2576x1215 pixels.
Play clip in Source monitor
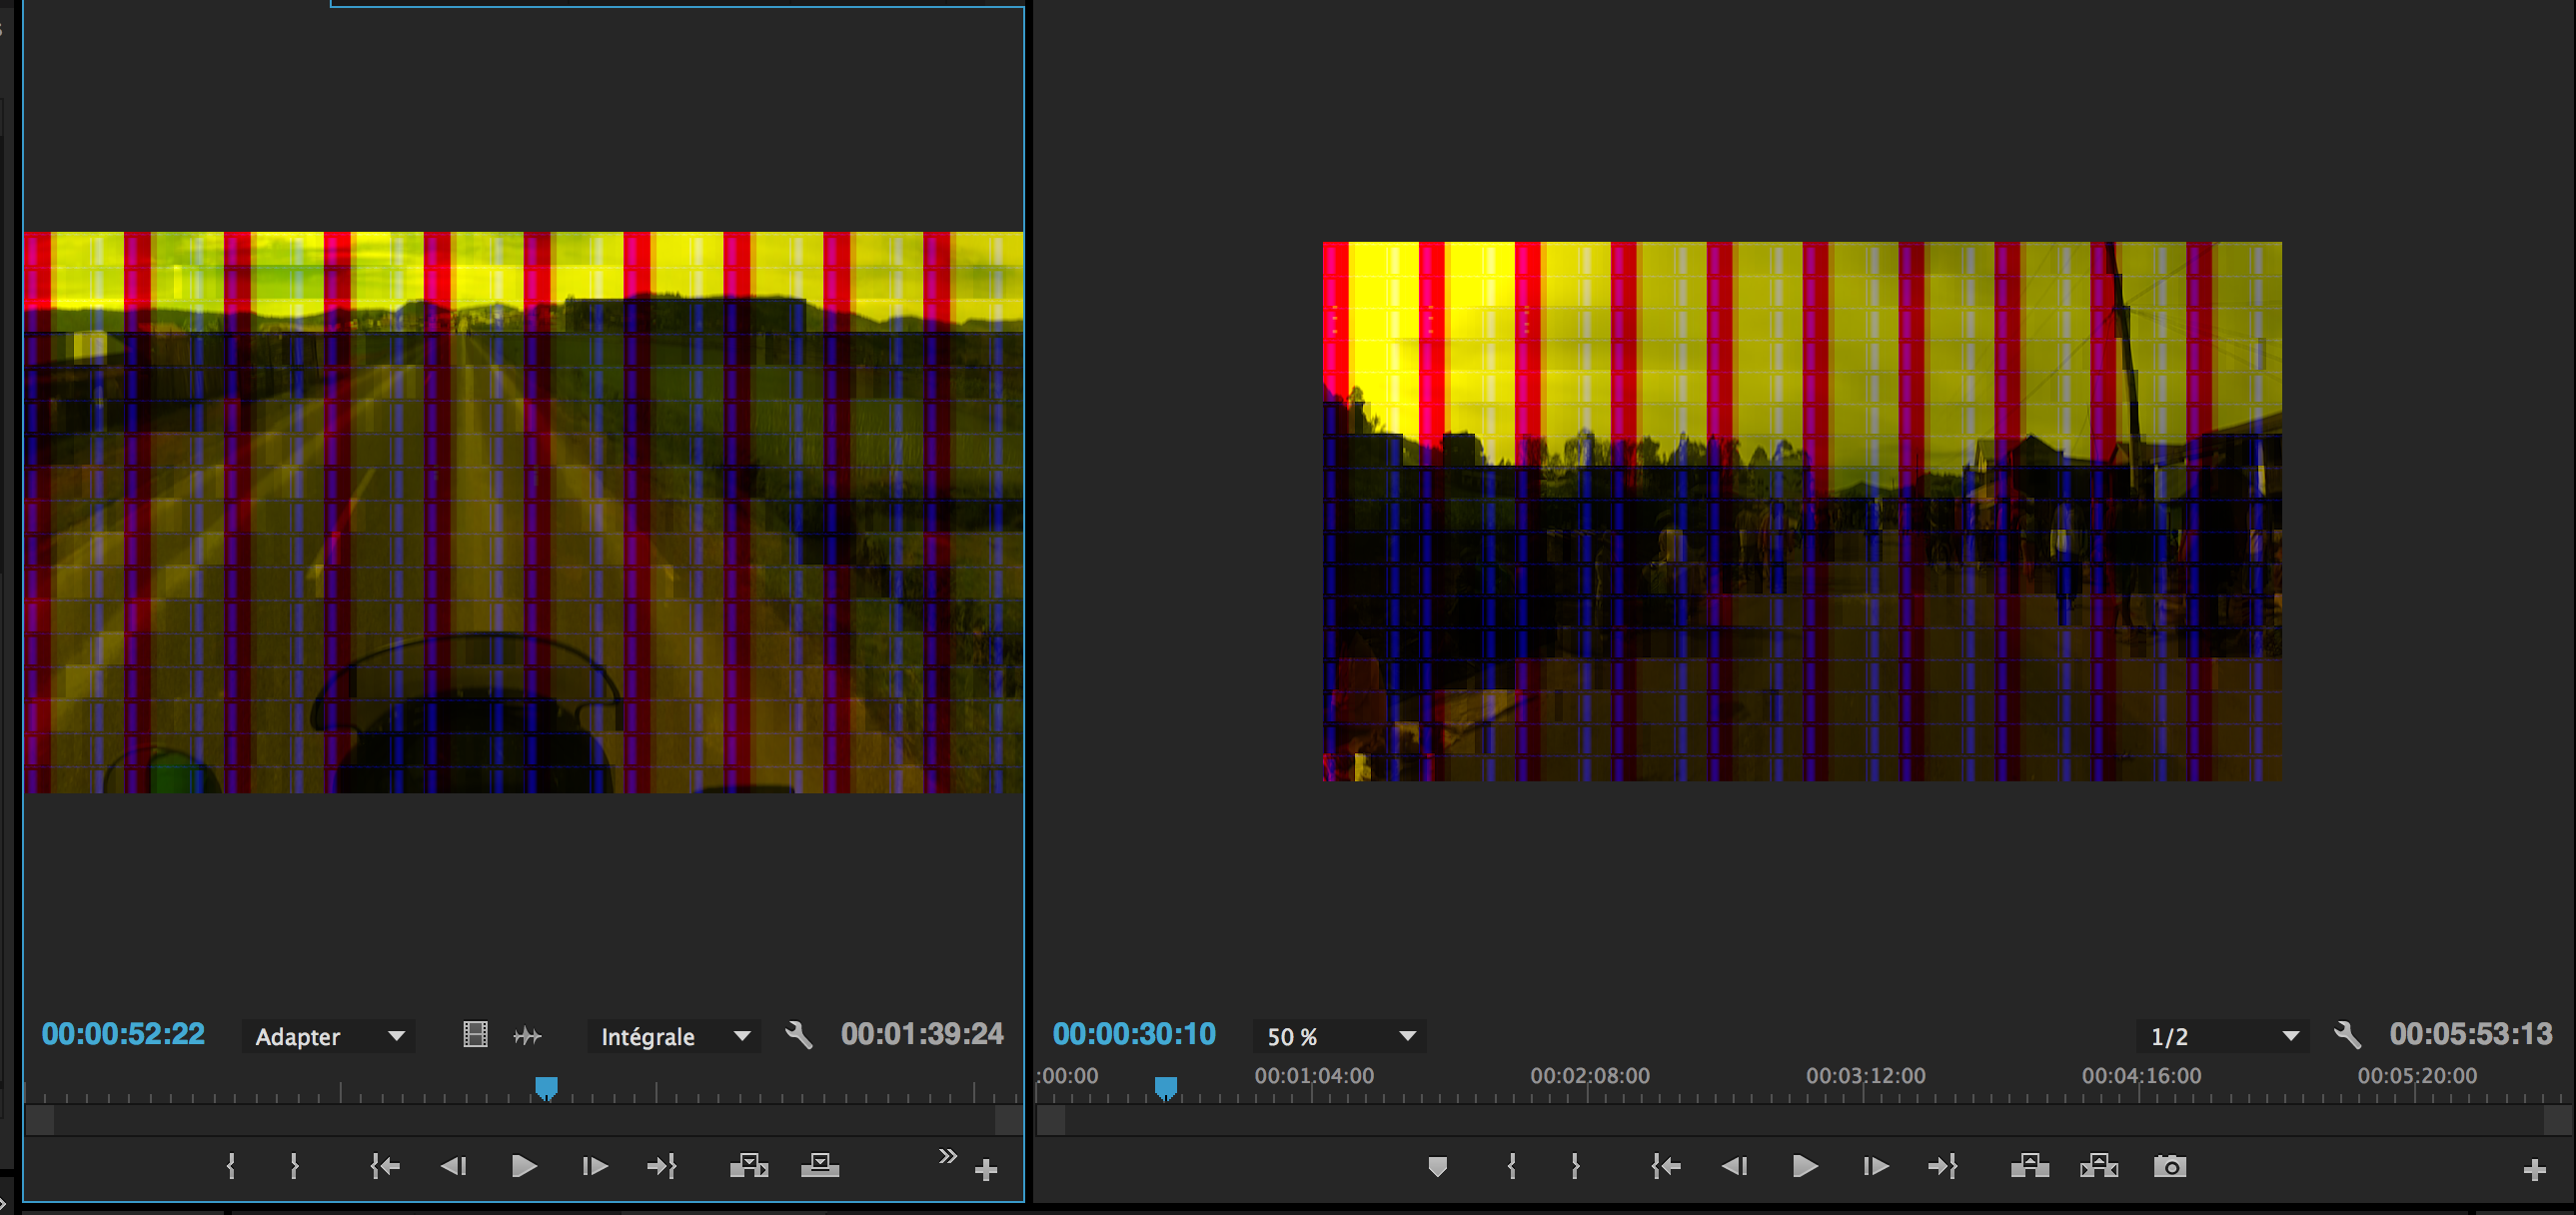pyautogui.click(x=524, y=1166)
